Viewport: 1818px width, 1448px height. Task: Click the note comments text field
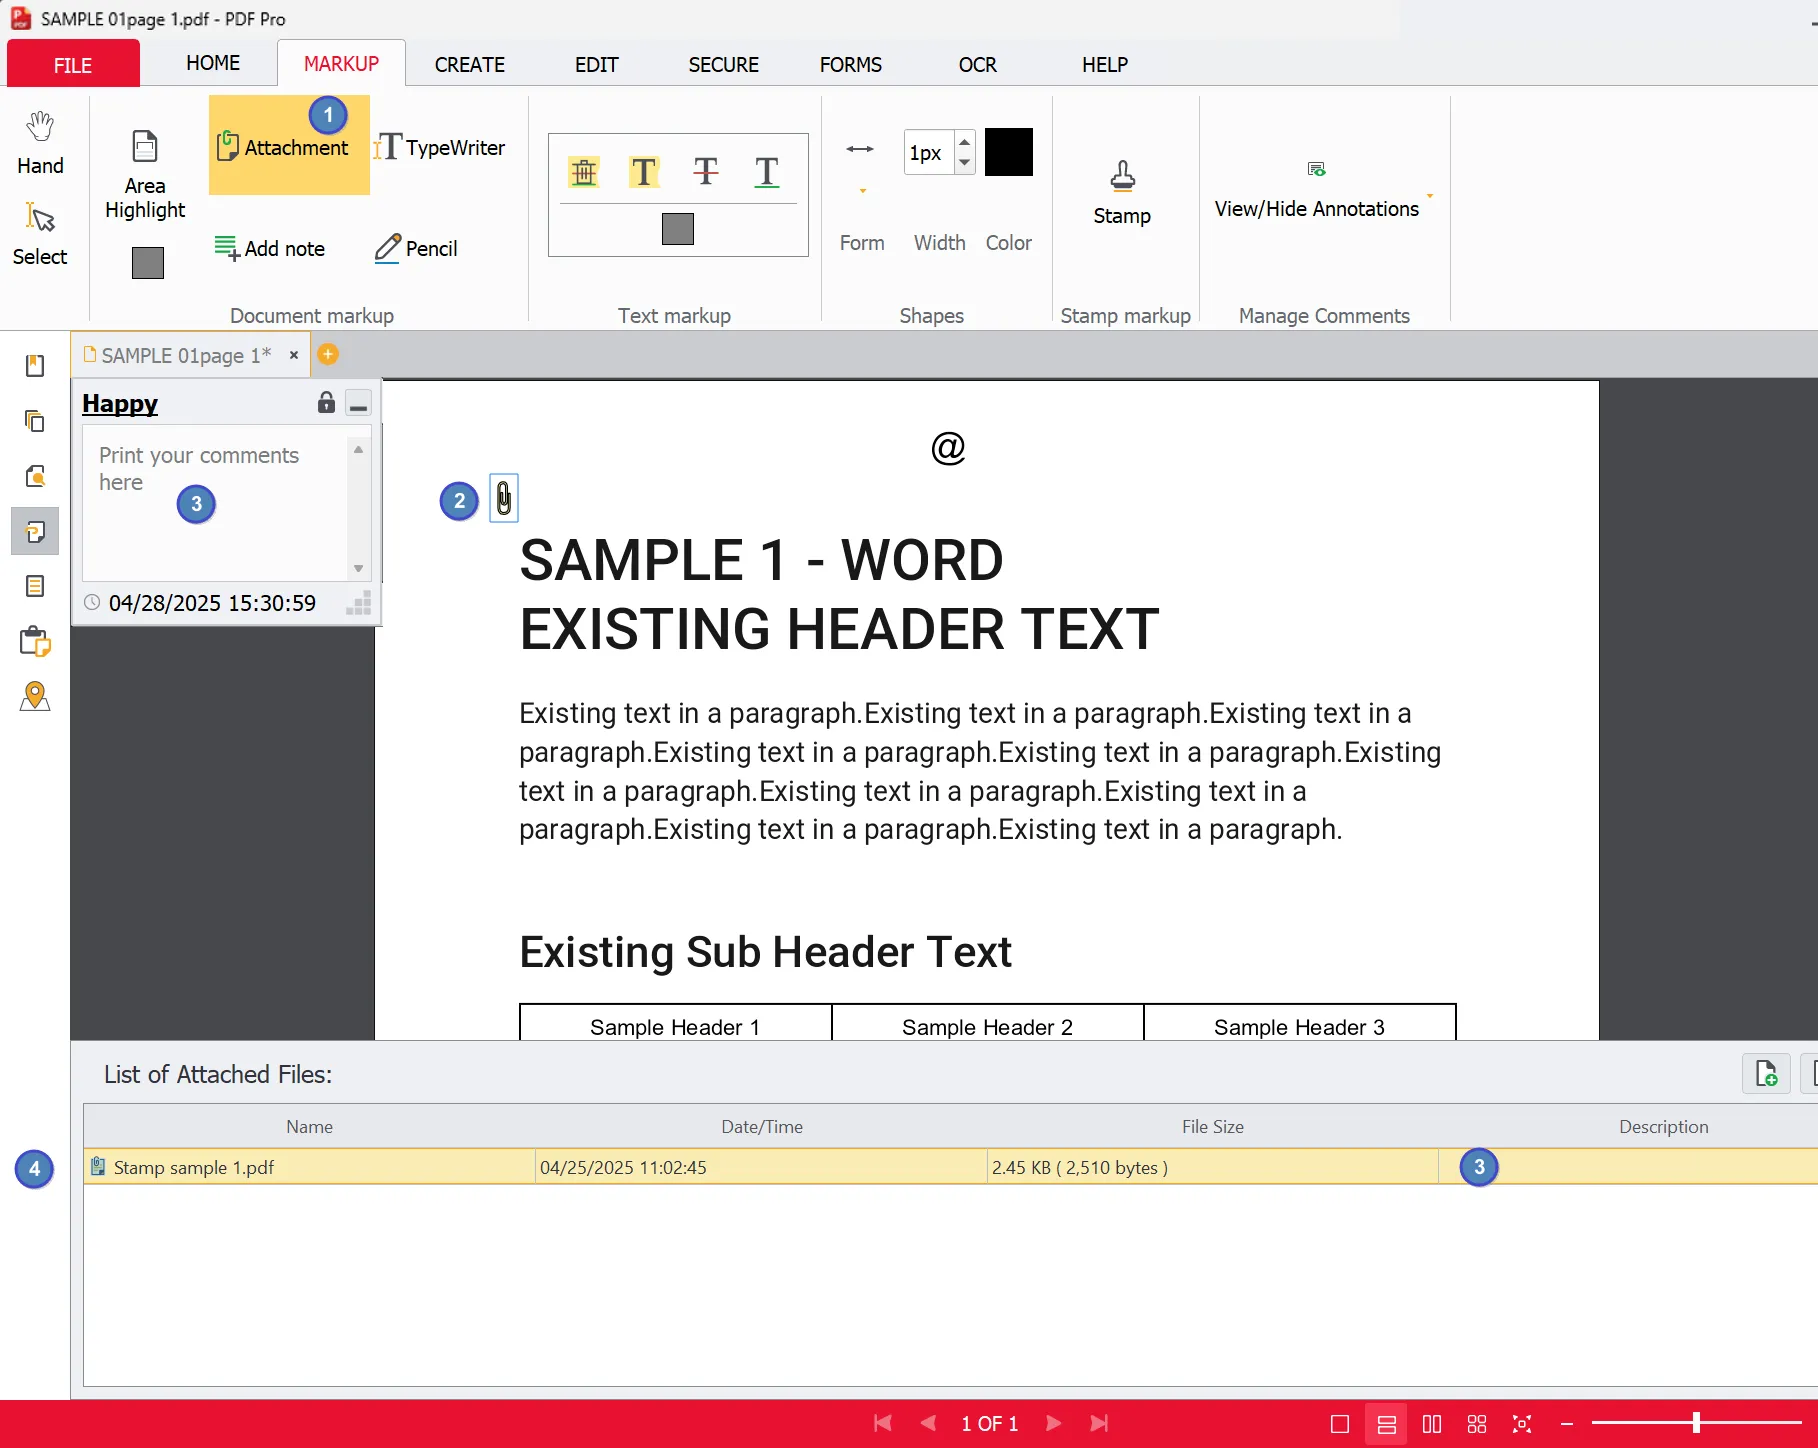216,503
